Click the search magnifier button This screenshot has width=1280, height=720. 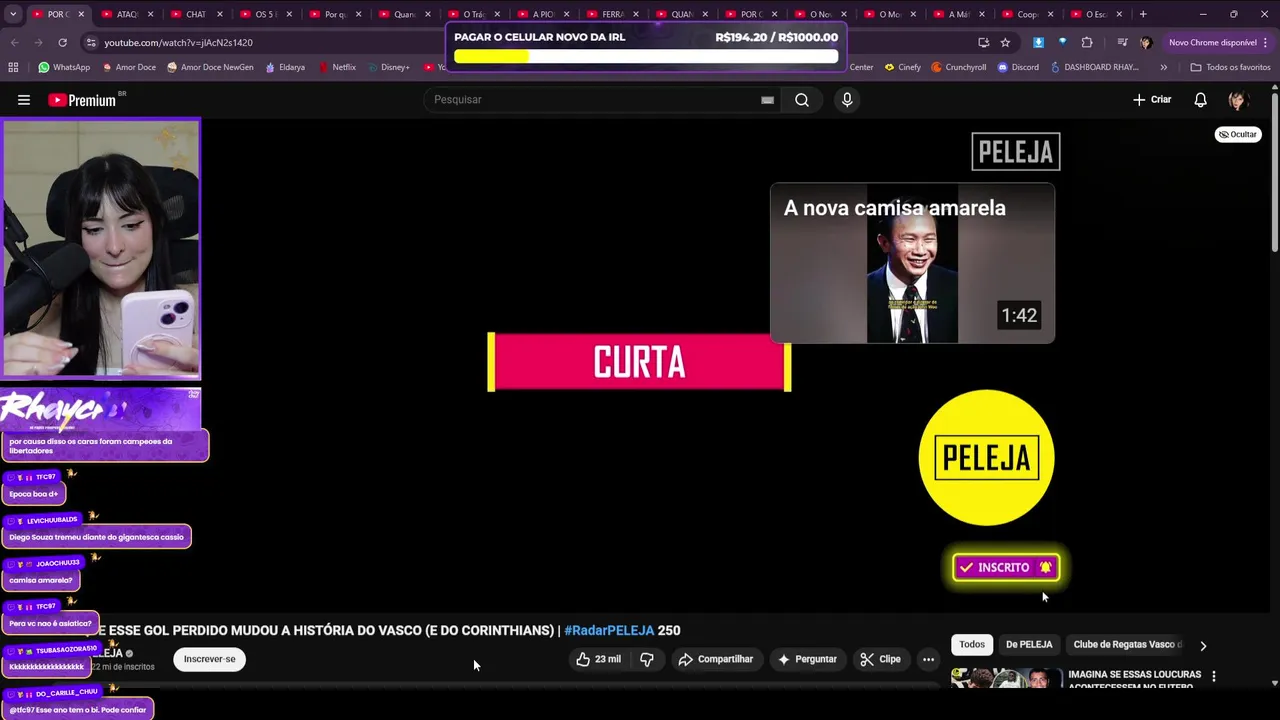point(802,100)
